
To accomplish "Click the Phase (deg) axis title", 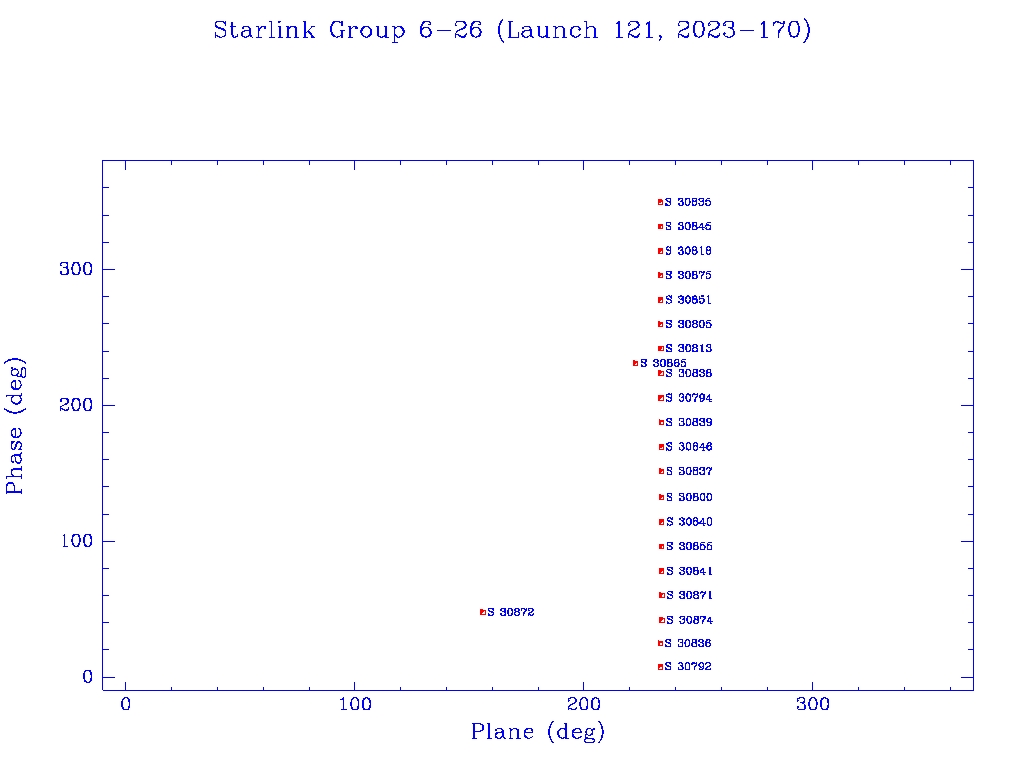I will click(15, 426).
